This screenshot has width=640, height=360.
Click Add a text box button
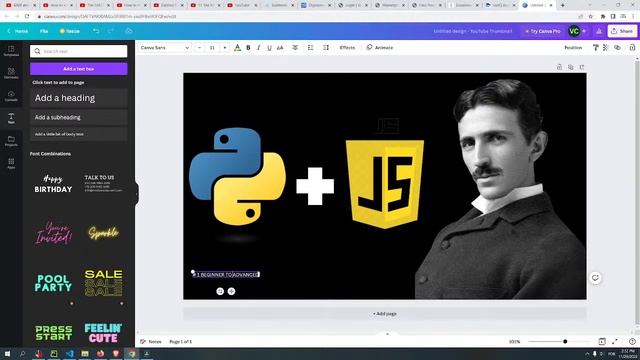(79, 69)
